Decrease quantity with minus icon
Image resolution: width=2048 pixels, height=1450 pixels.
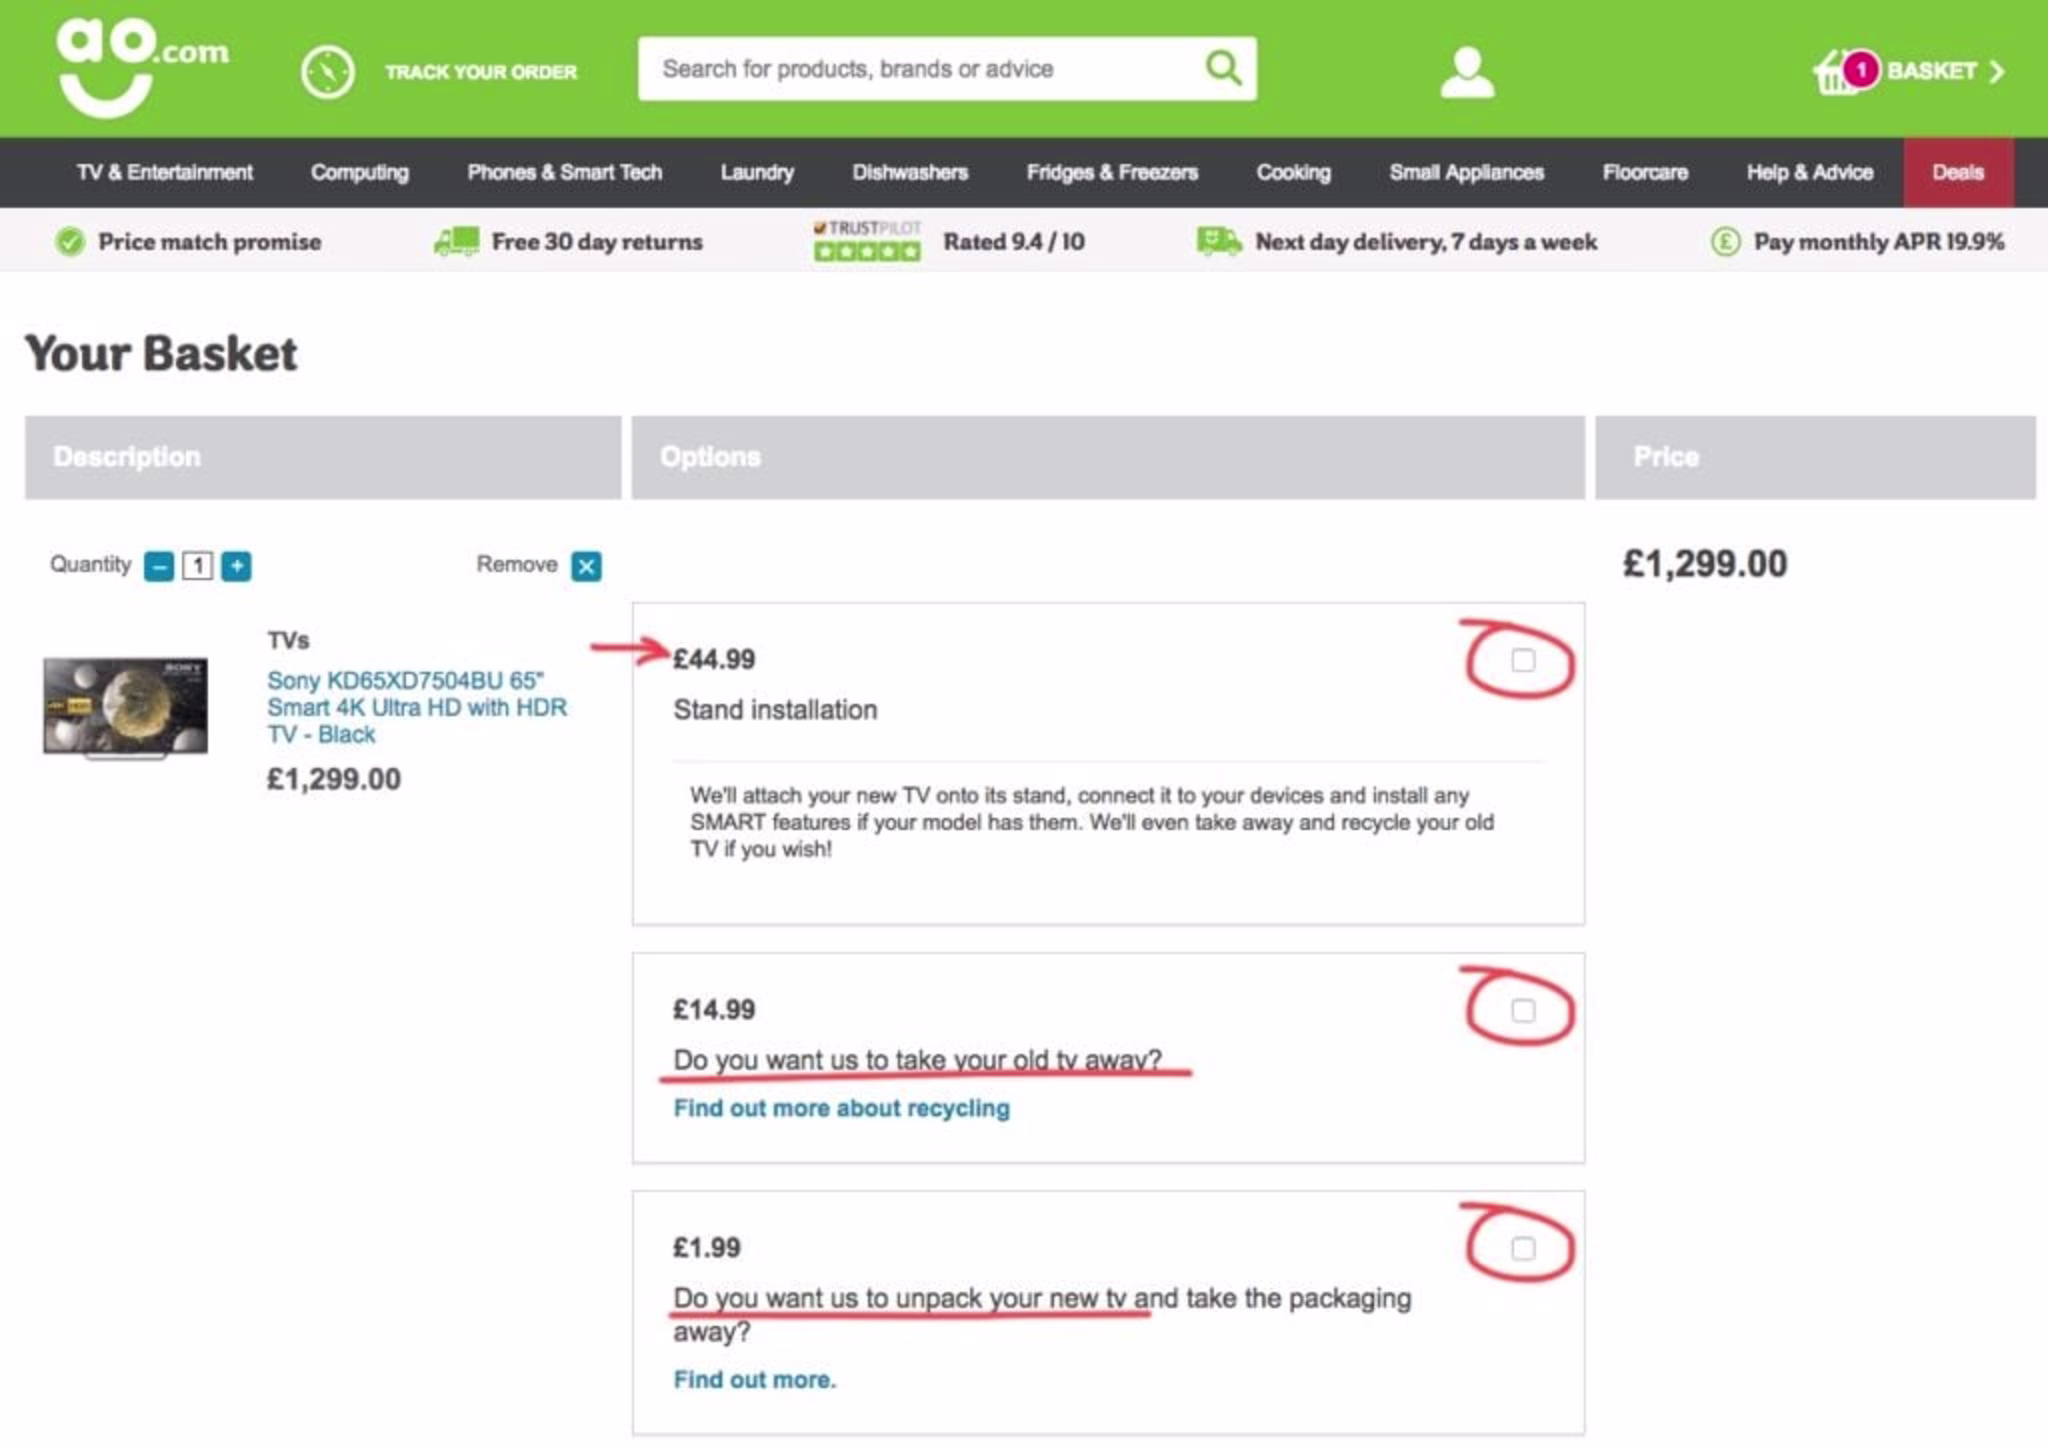(x=159, y=566)
